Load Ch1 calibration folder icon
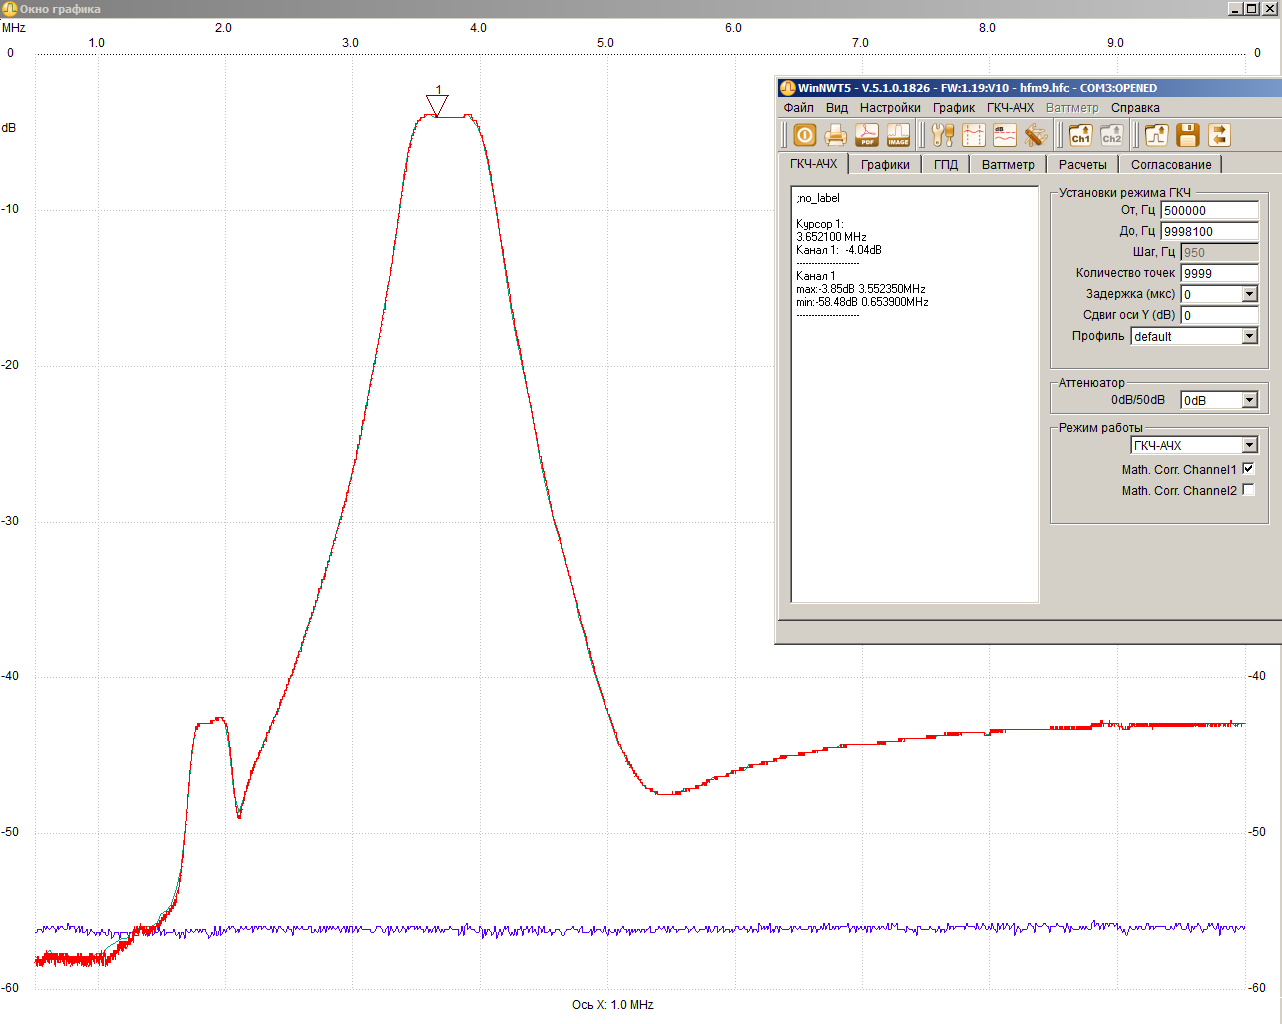This screenshot has width=1282, height=1024. (1080, 135)
